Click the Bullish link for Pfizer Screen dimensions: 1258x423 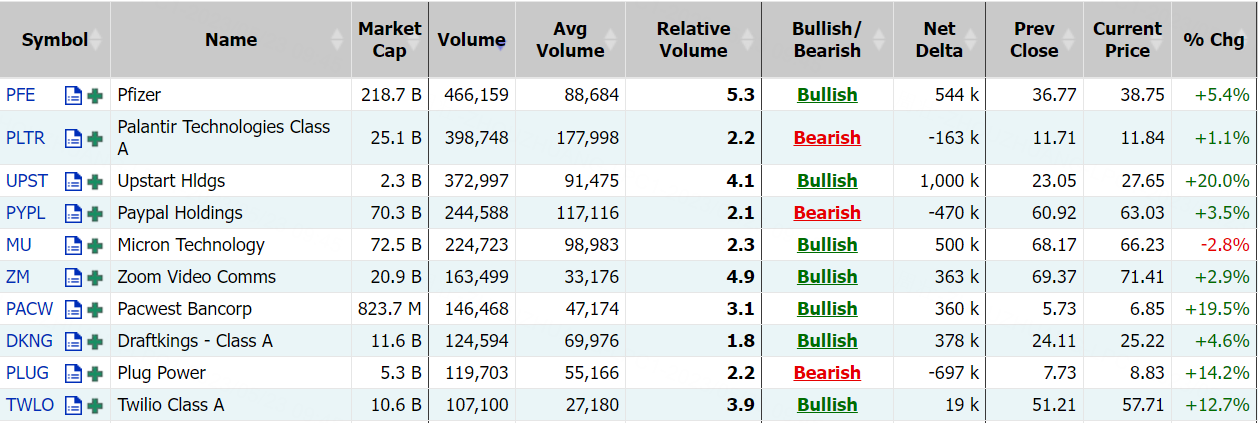tap(827, 95)
